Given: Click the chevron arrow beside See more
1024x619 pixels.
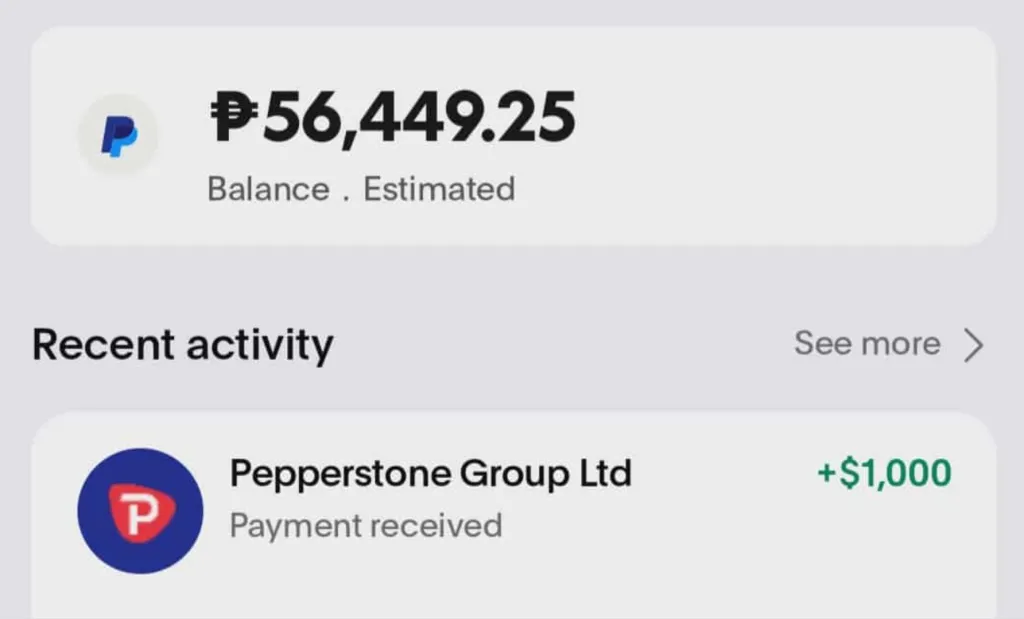Looking at the screenshot, I should (x=973, y=345).
